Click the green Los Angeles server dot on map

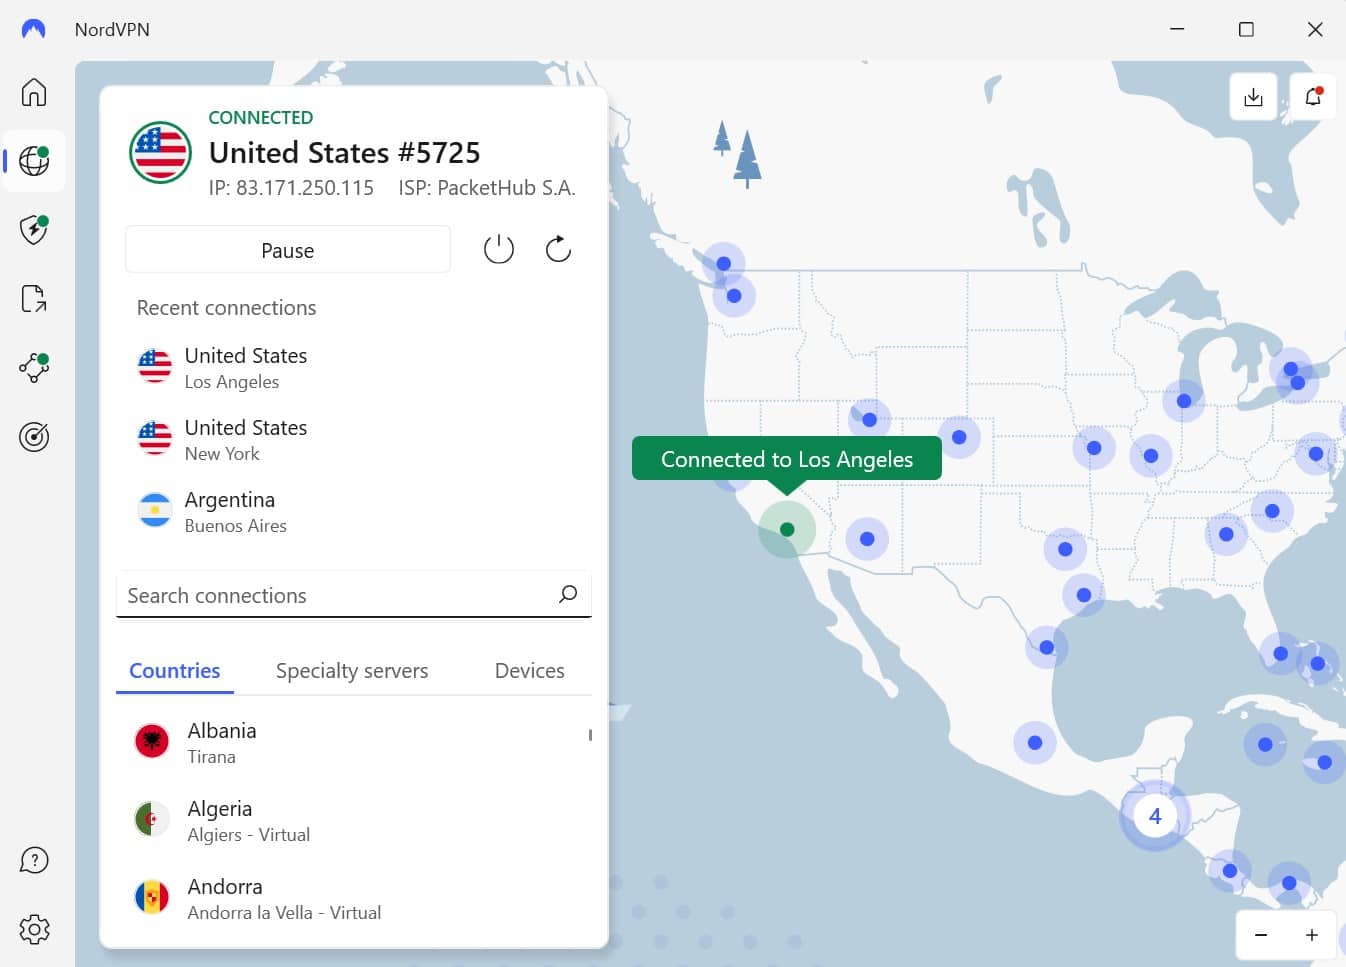pos(787,530)
